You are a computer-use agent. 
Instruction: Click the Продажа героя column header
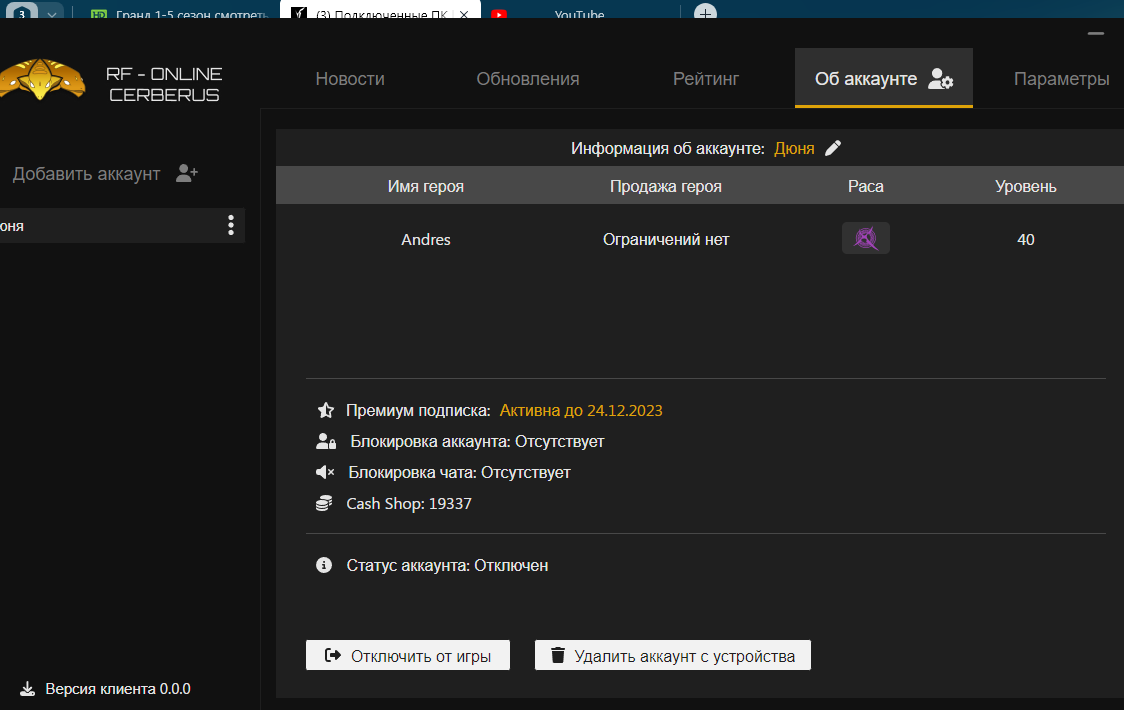(x=665, y=186)
